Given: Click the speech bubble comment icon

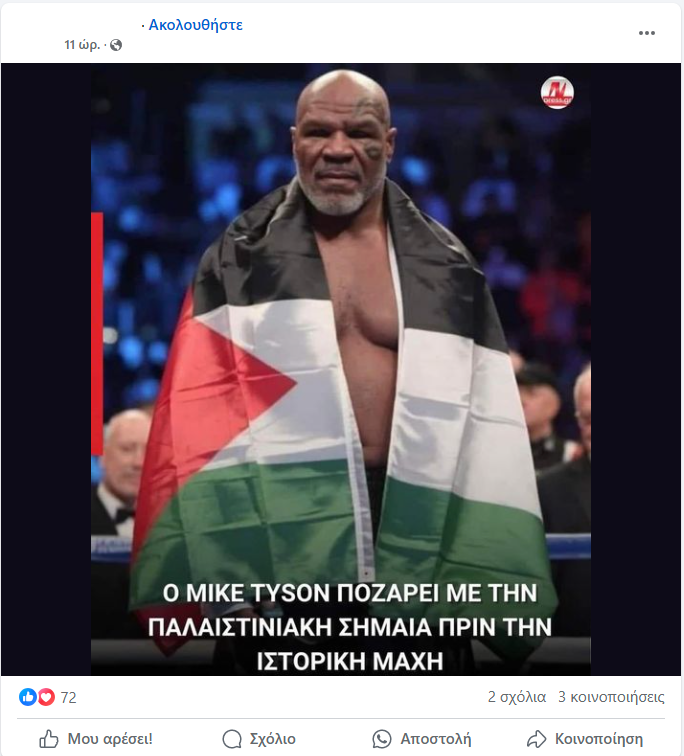Looking at the screenshot, I should click(x=232, y=739).
